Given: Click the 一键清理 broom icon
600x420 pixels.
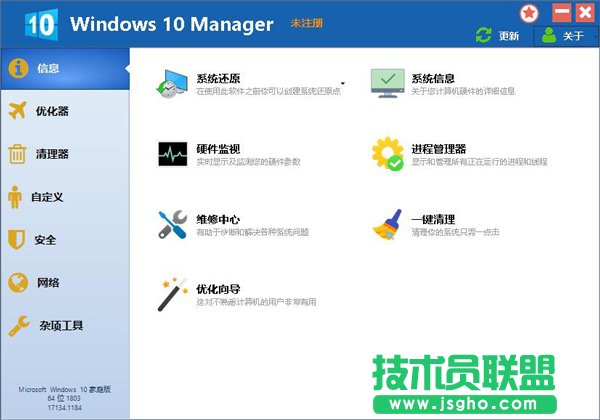Looking at the screenshot, I should 388,225.
